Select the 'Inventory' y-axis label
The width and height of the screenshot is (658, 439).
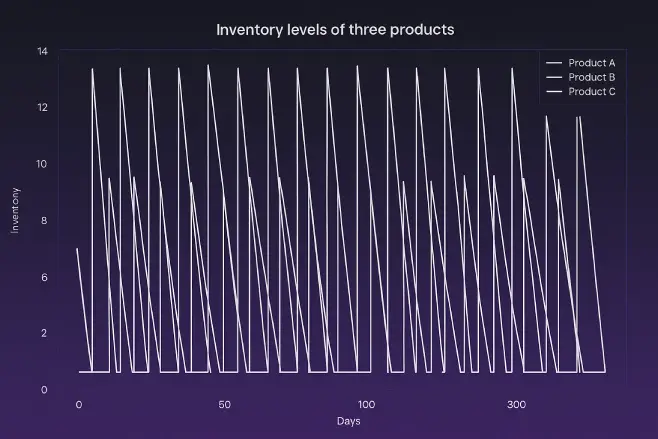pos(15,210)
